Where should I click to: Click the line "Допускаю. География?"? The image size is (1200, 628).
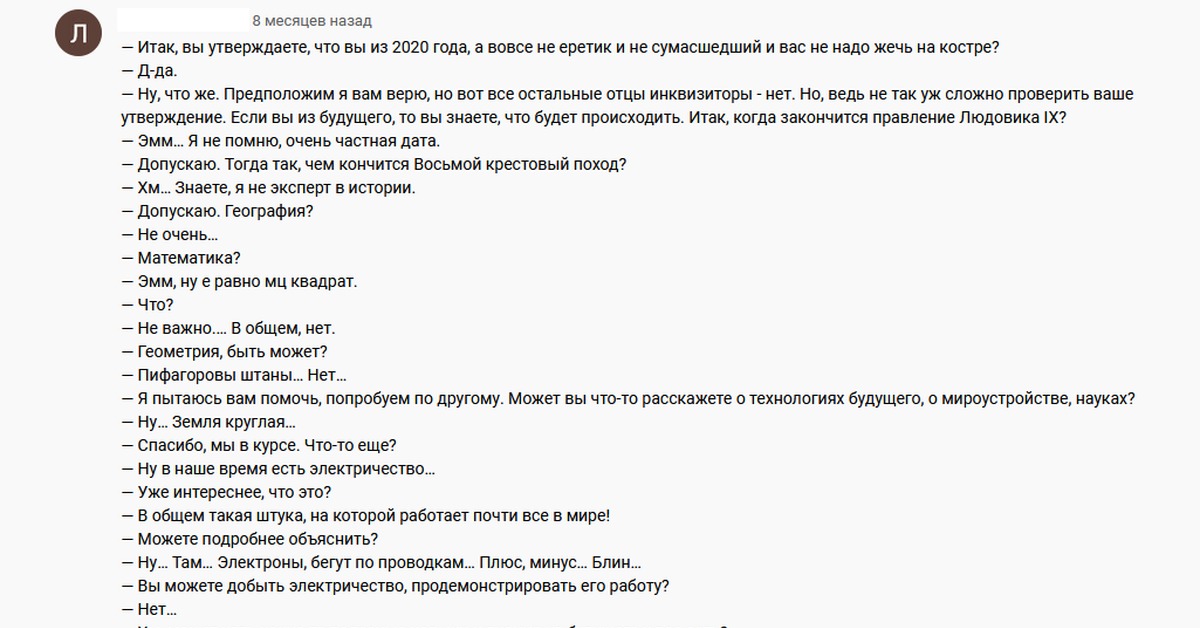[218, 211]
